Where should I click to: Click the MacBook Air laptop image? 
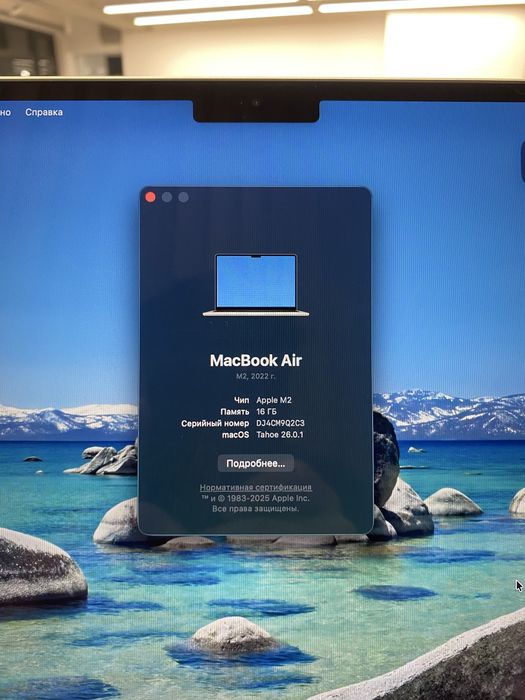click(256, 285)
